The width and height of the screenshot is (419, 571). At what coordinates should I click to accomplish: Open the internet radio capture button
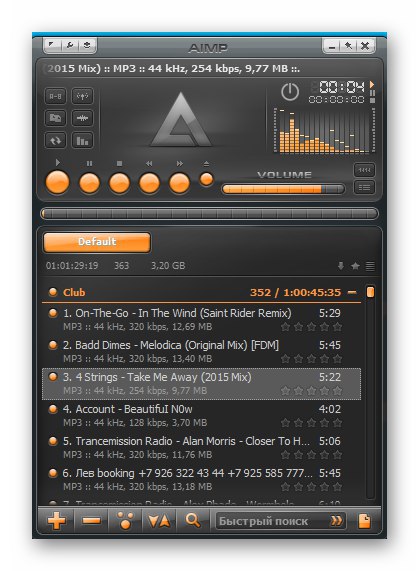(x=82, y=96)
